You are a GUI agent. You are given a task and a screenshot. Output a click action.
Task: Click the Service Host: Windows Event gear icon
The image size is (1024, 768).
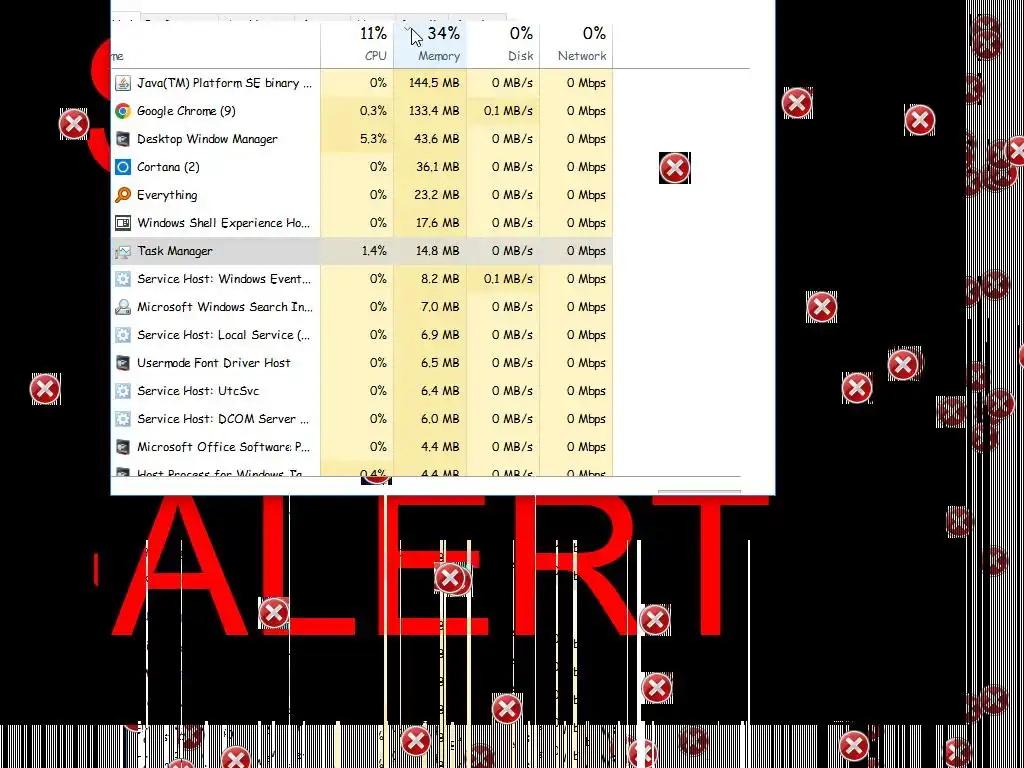pos(123,279)
